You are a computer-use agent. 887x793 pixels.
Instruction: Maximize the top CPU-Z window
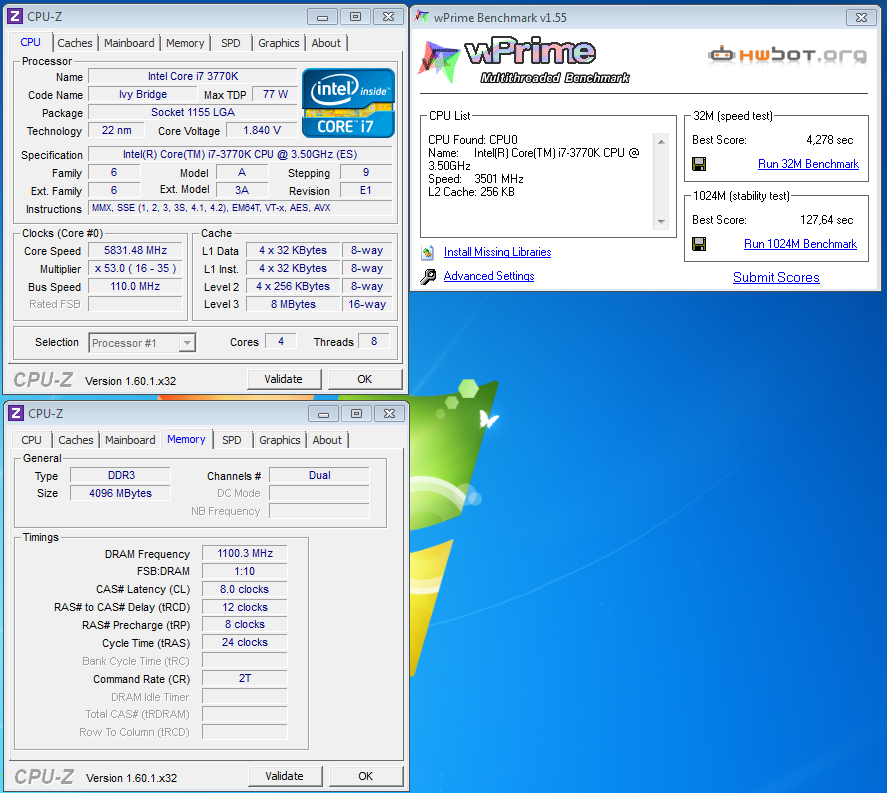point(355,17)
